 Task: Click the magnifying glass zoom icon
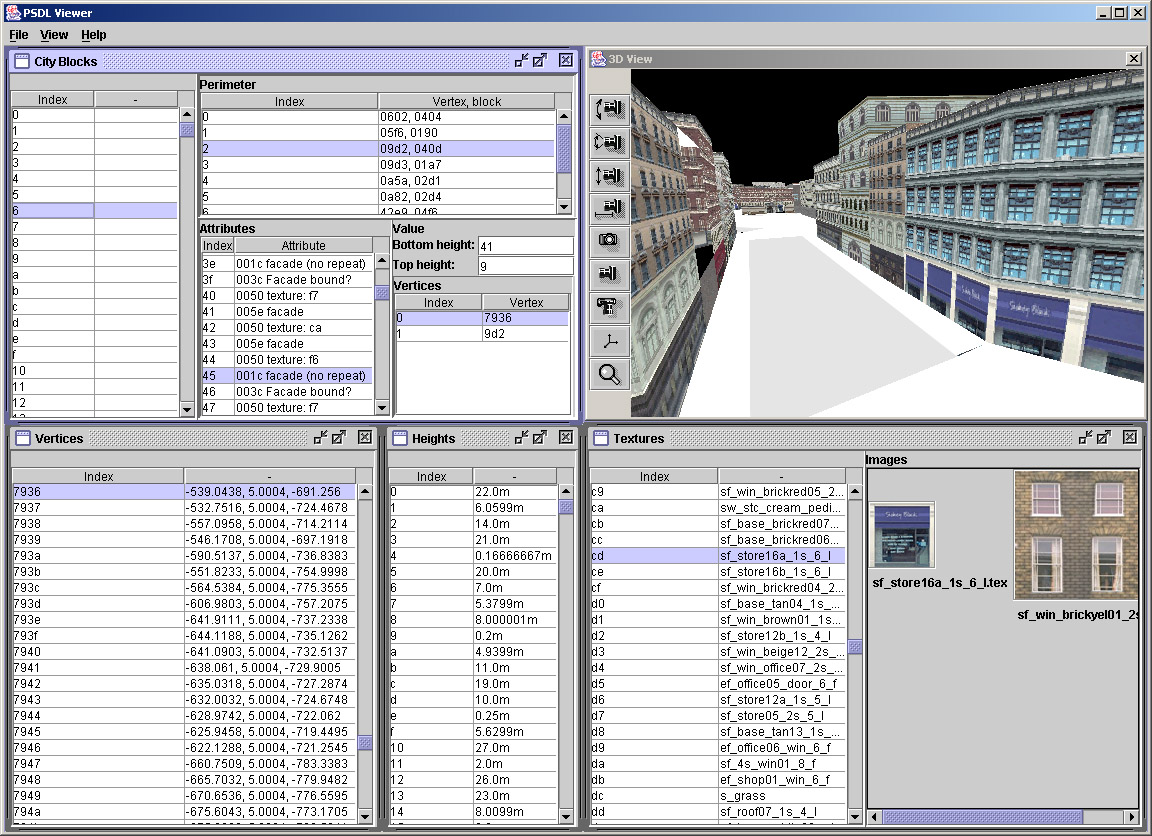[609, 374]
